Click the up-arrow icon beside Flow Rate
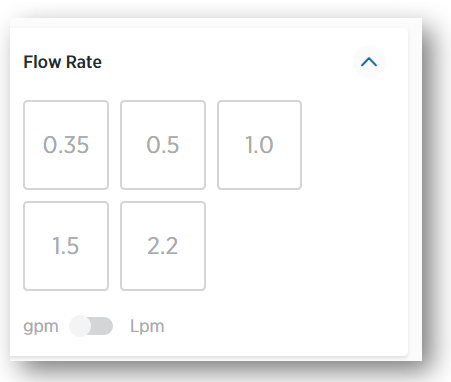 tap(369, 62)
